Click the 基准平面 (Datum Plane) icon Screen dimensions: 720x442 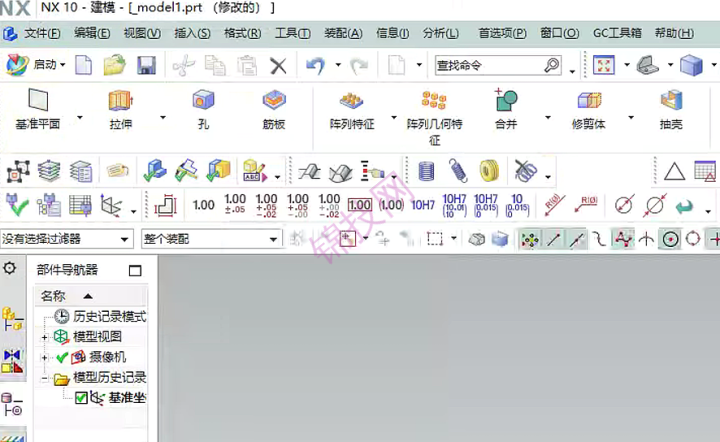(38, 101)
